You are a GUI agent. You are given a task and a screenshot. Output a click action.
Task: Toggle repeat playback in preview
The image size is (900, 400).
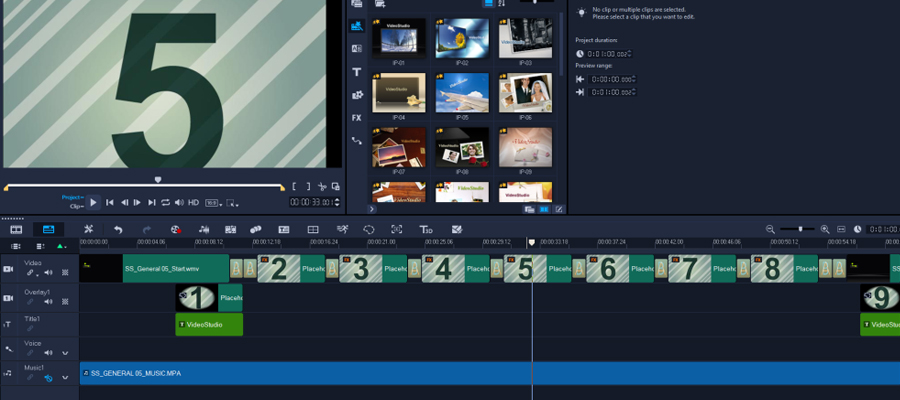click(x=165, y=202)
